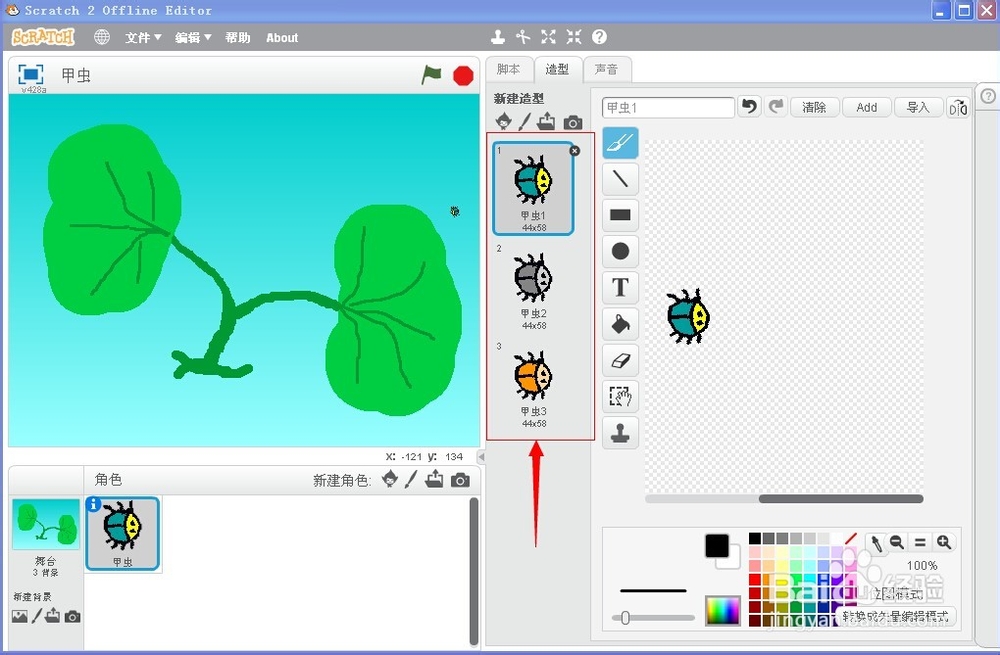Select costume thumbnail 甲虫2
This screenshot has width=1000, height=655.
tap(534, 288)
